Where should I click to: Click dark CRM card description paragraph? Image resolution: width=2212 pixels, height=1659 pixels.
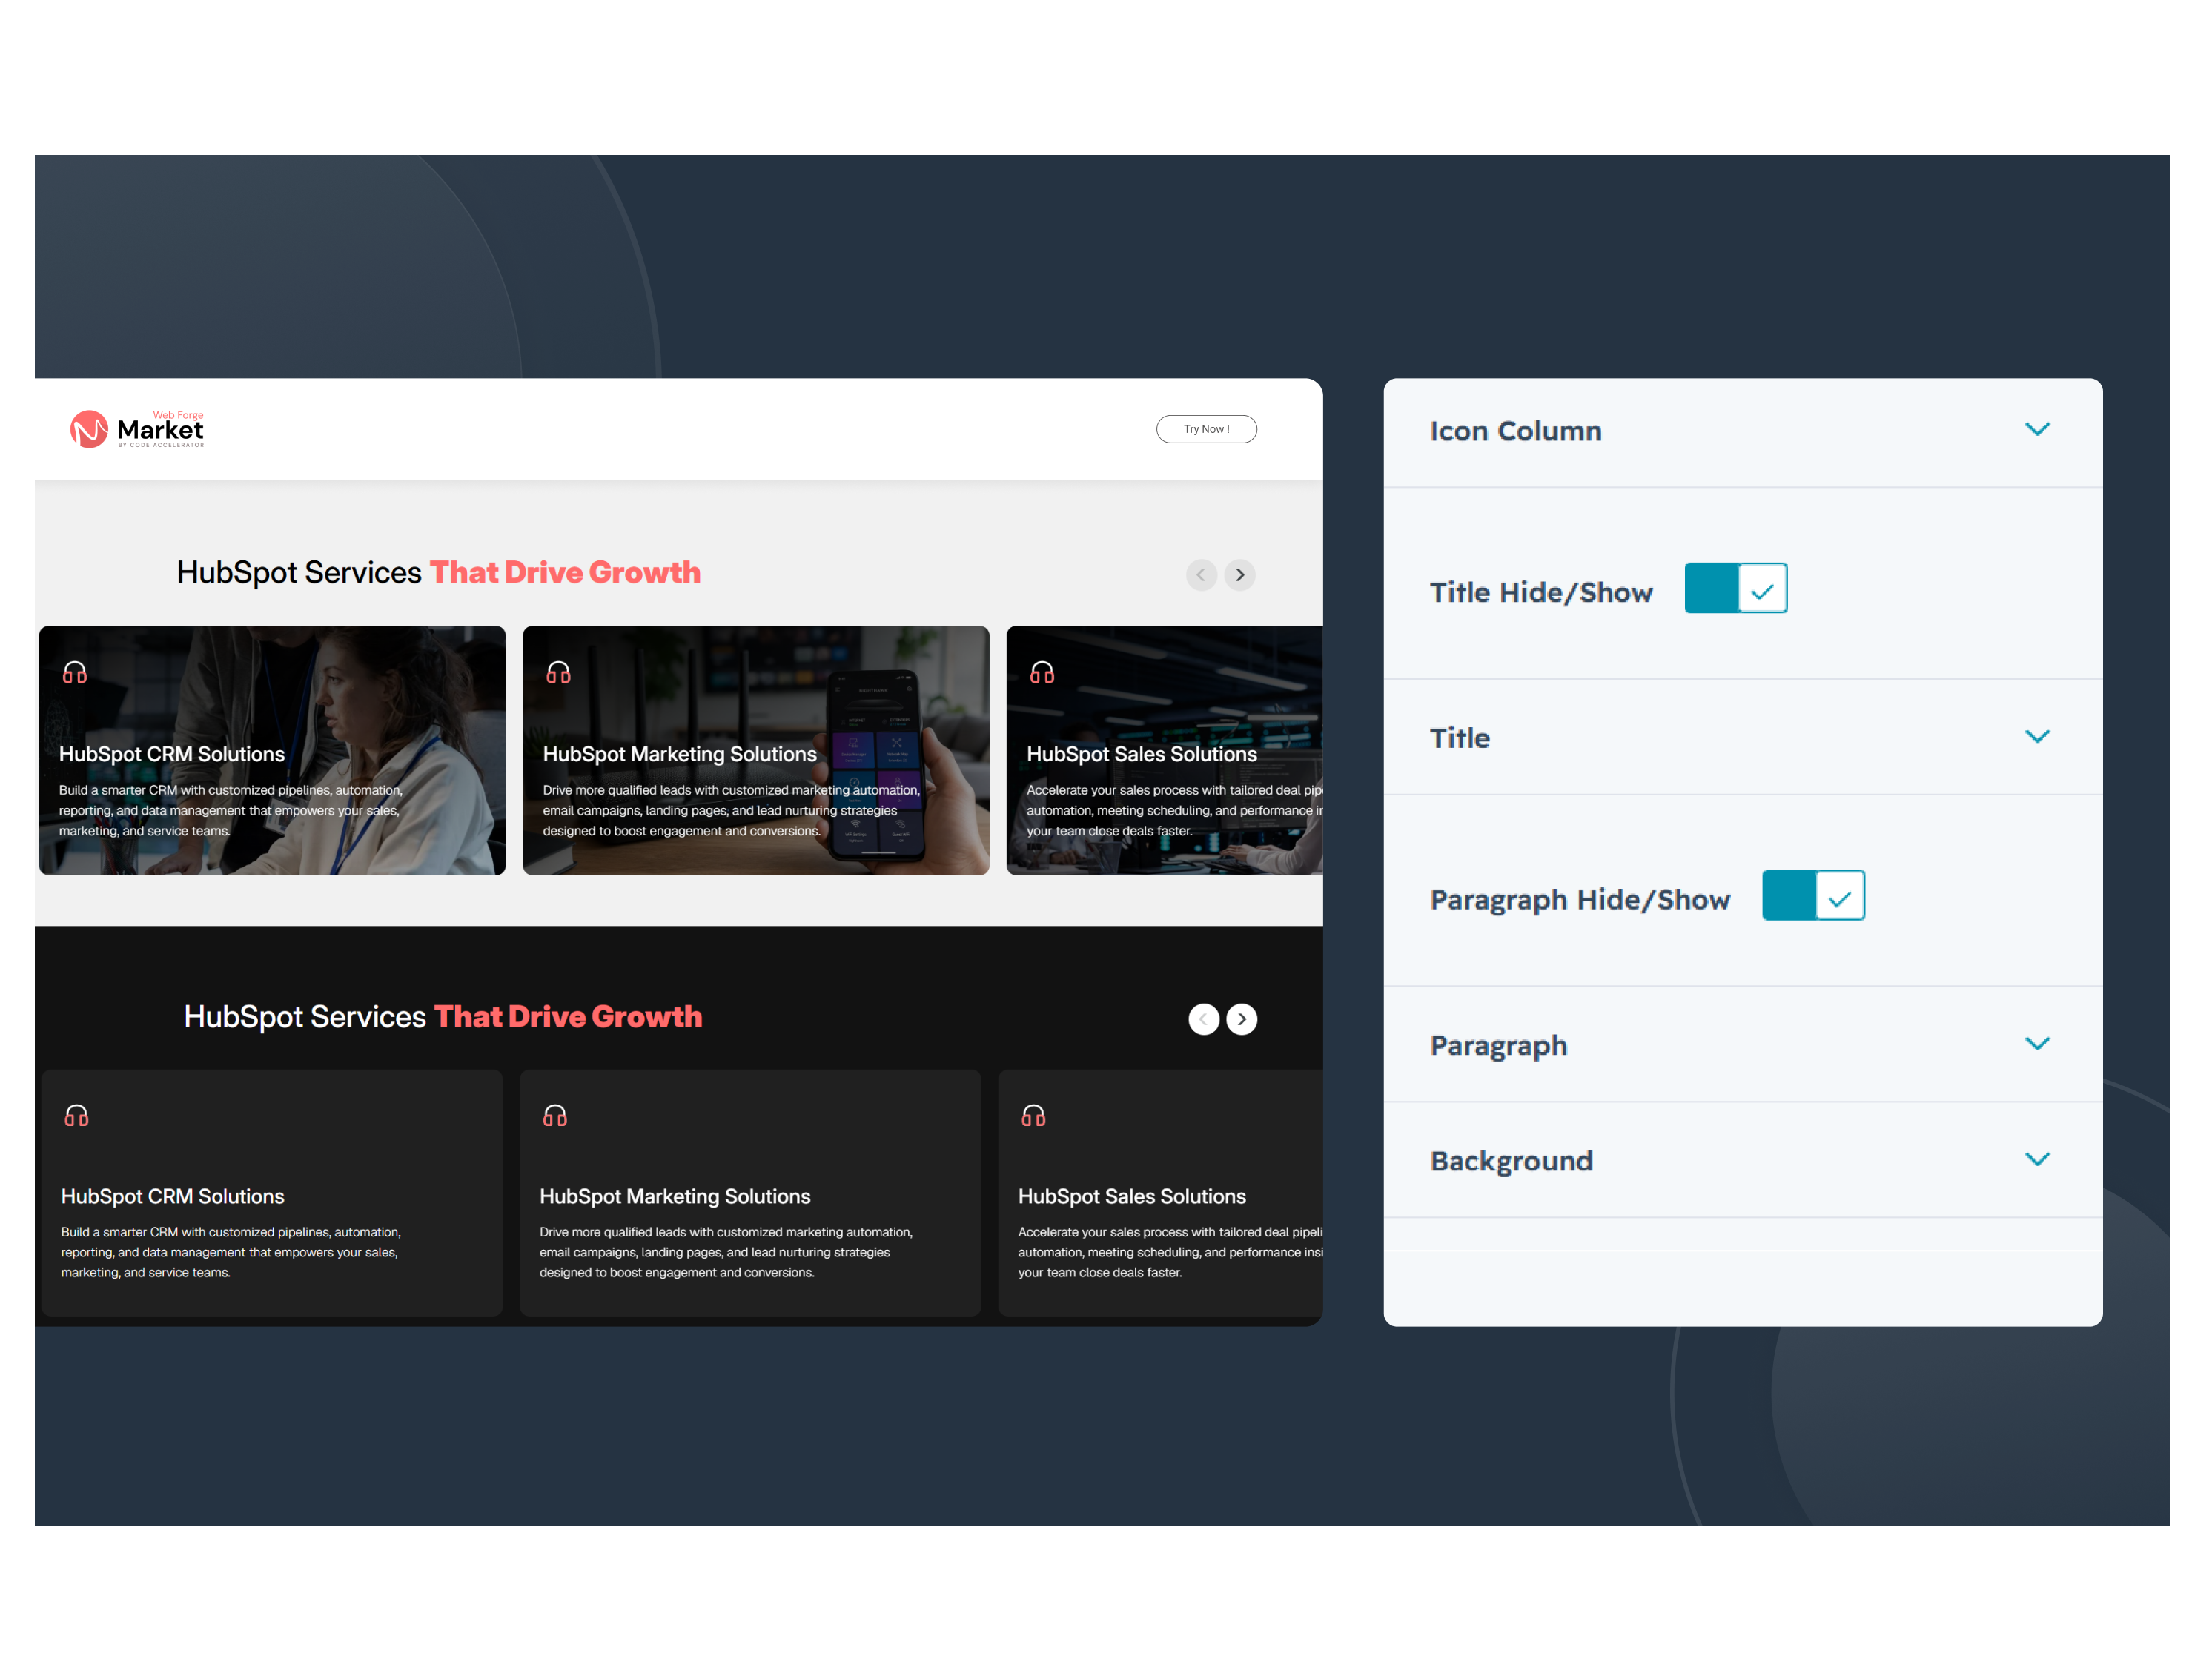[x=231, y=1252]
